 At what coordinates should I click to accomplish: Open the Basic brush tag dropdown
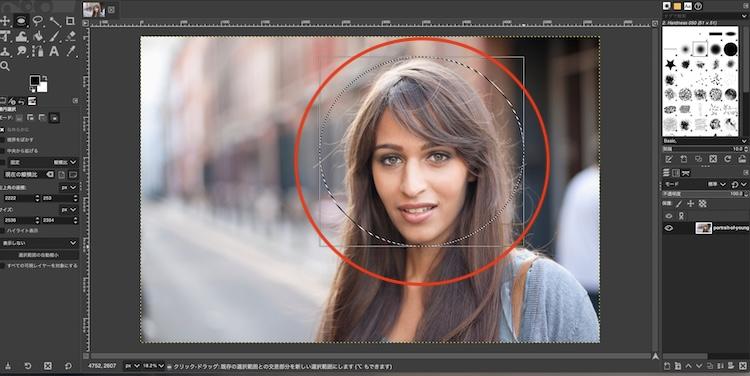coord(705,141)
